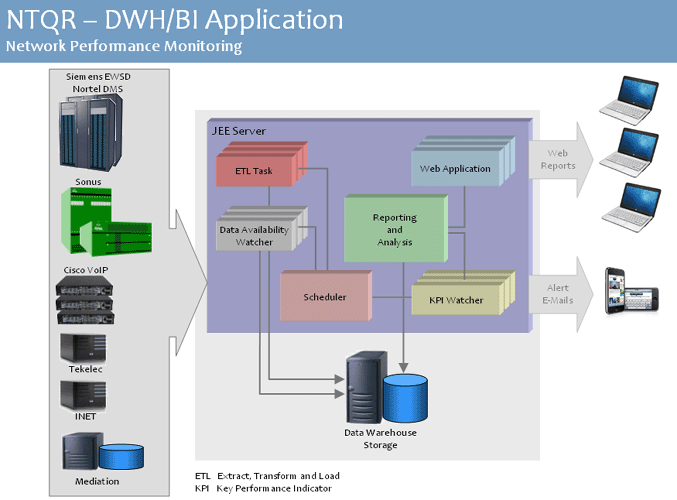Select the green Reporting and Analysis box
Screen dimensions: 677x500
click(394, 230)
